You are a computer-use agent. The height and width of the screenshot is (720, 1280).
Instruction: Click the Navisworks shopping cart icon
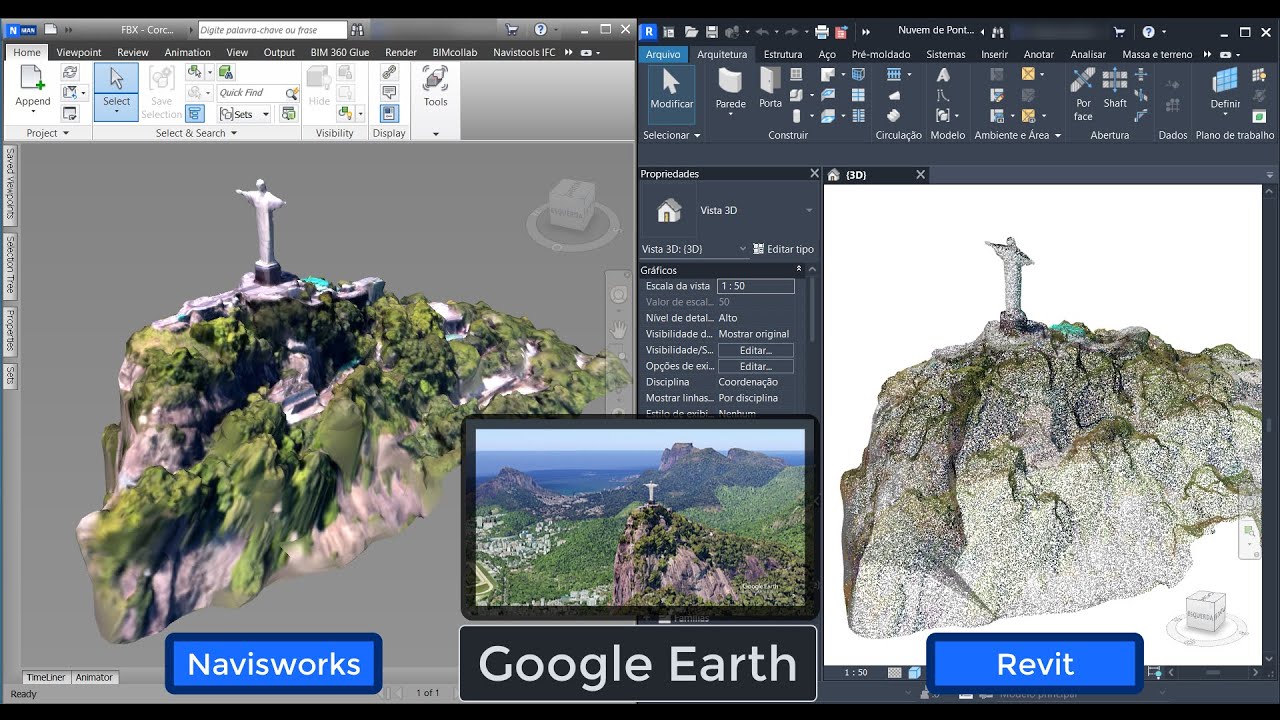(x=512, y=30)
